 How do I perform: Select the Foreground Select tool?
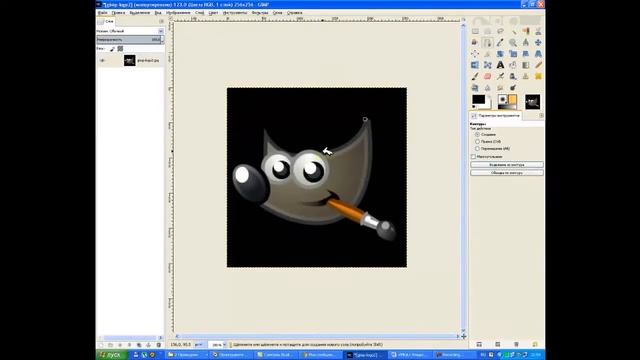click(x=475, y=42)
